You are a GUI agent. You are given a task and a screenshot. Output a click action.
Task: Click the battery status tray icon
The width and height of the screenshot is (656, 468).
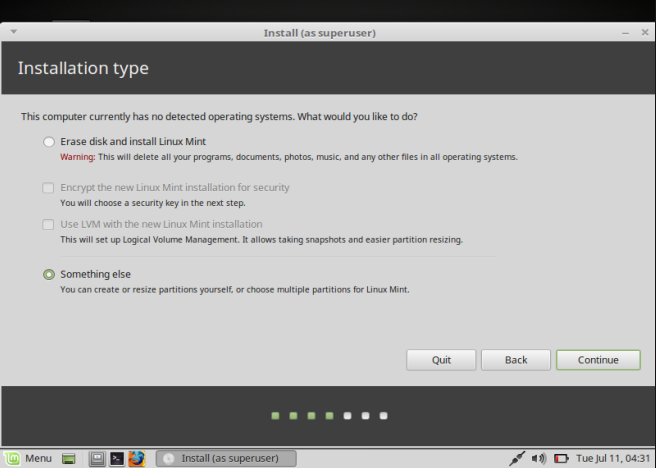561,459
